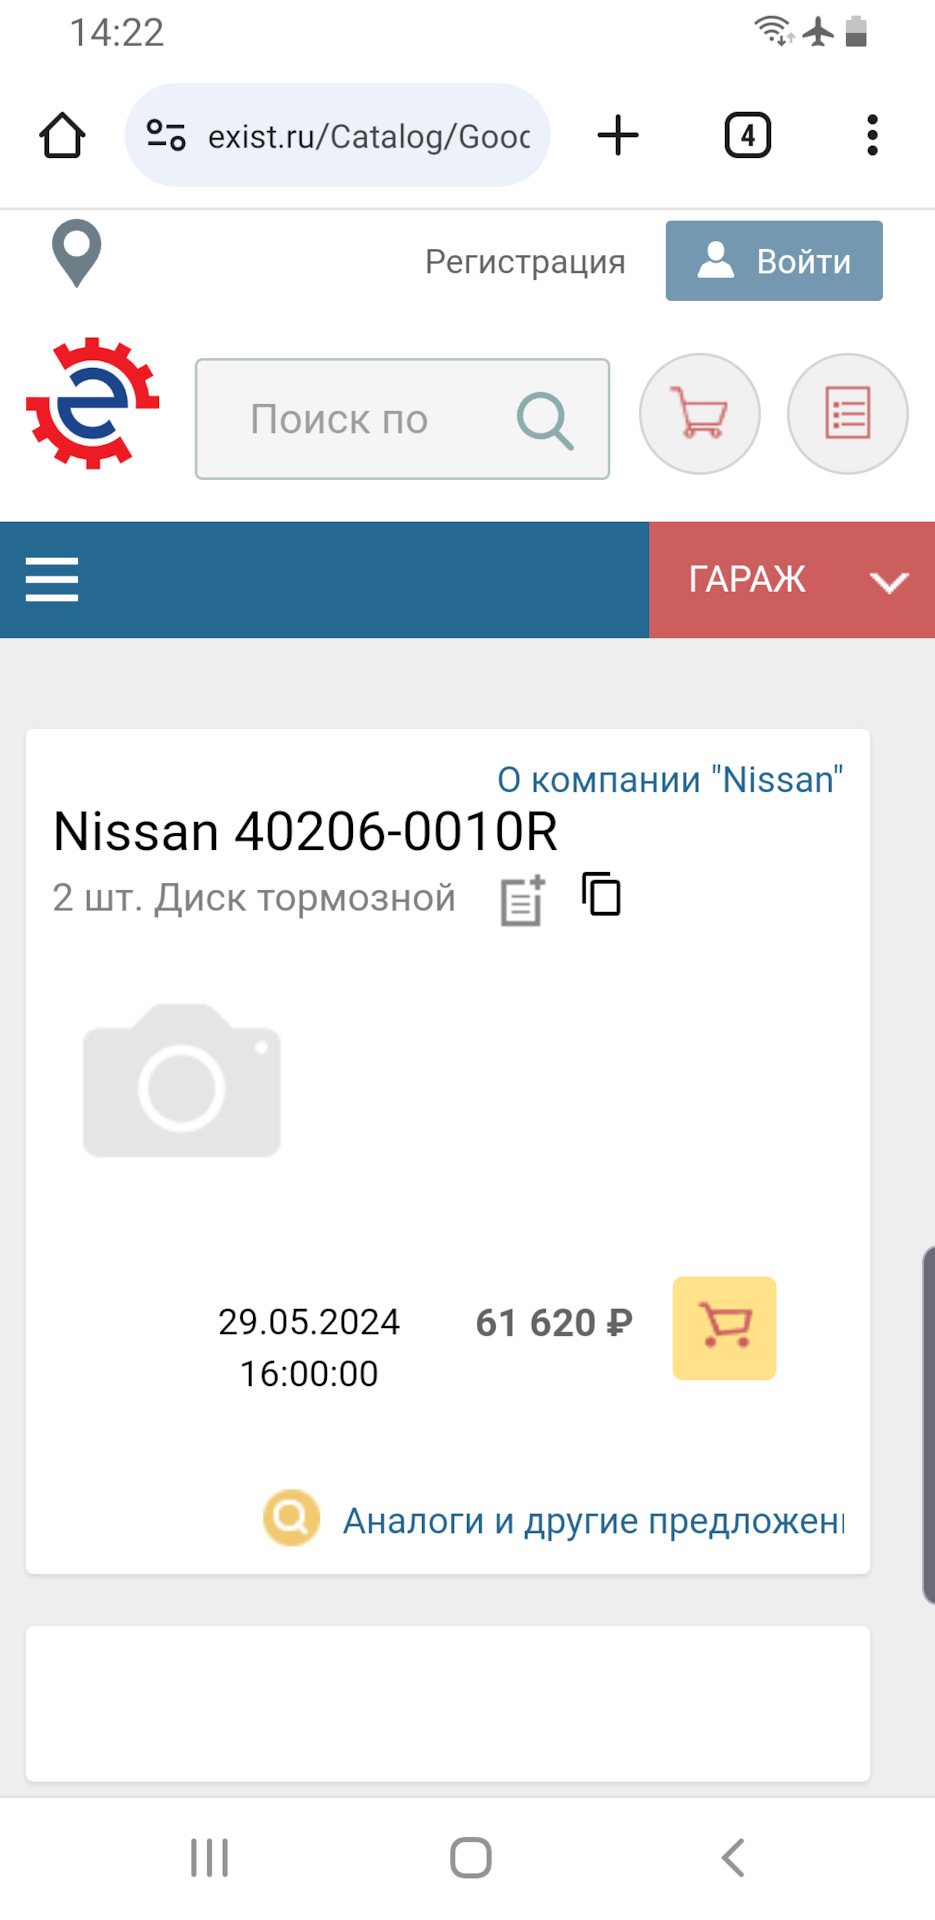Expand the ГАРАЖ dropdown
This screenshot has width=935, height=1920.
pyautogui.click(x=792, y=580)
